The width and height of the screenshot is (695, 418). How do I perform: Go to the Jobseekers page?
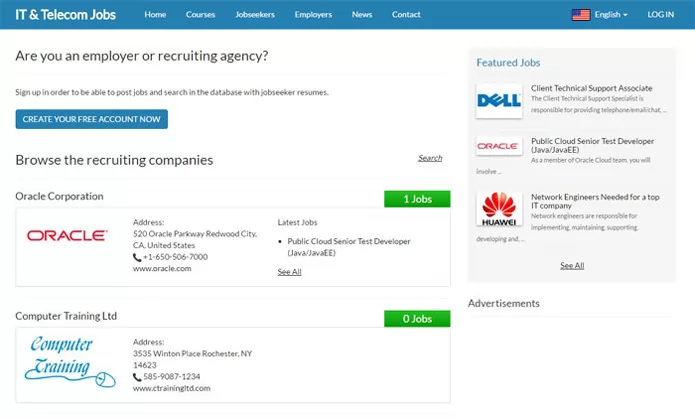254,15
